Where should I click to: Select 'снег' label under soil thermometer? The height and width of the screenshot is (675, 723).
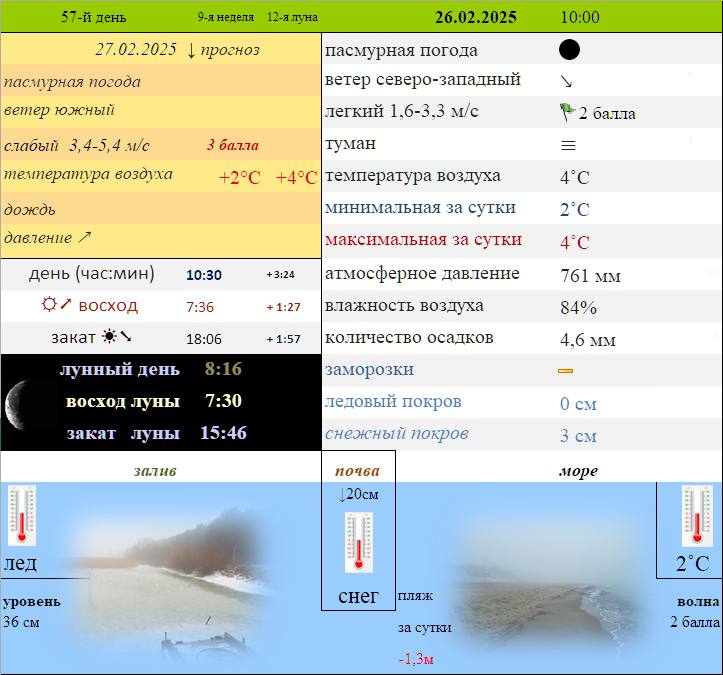[358, 596]
